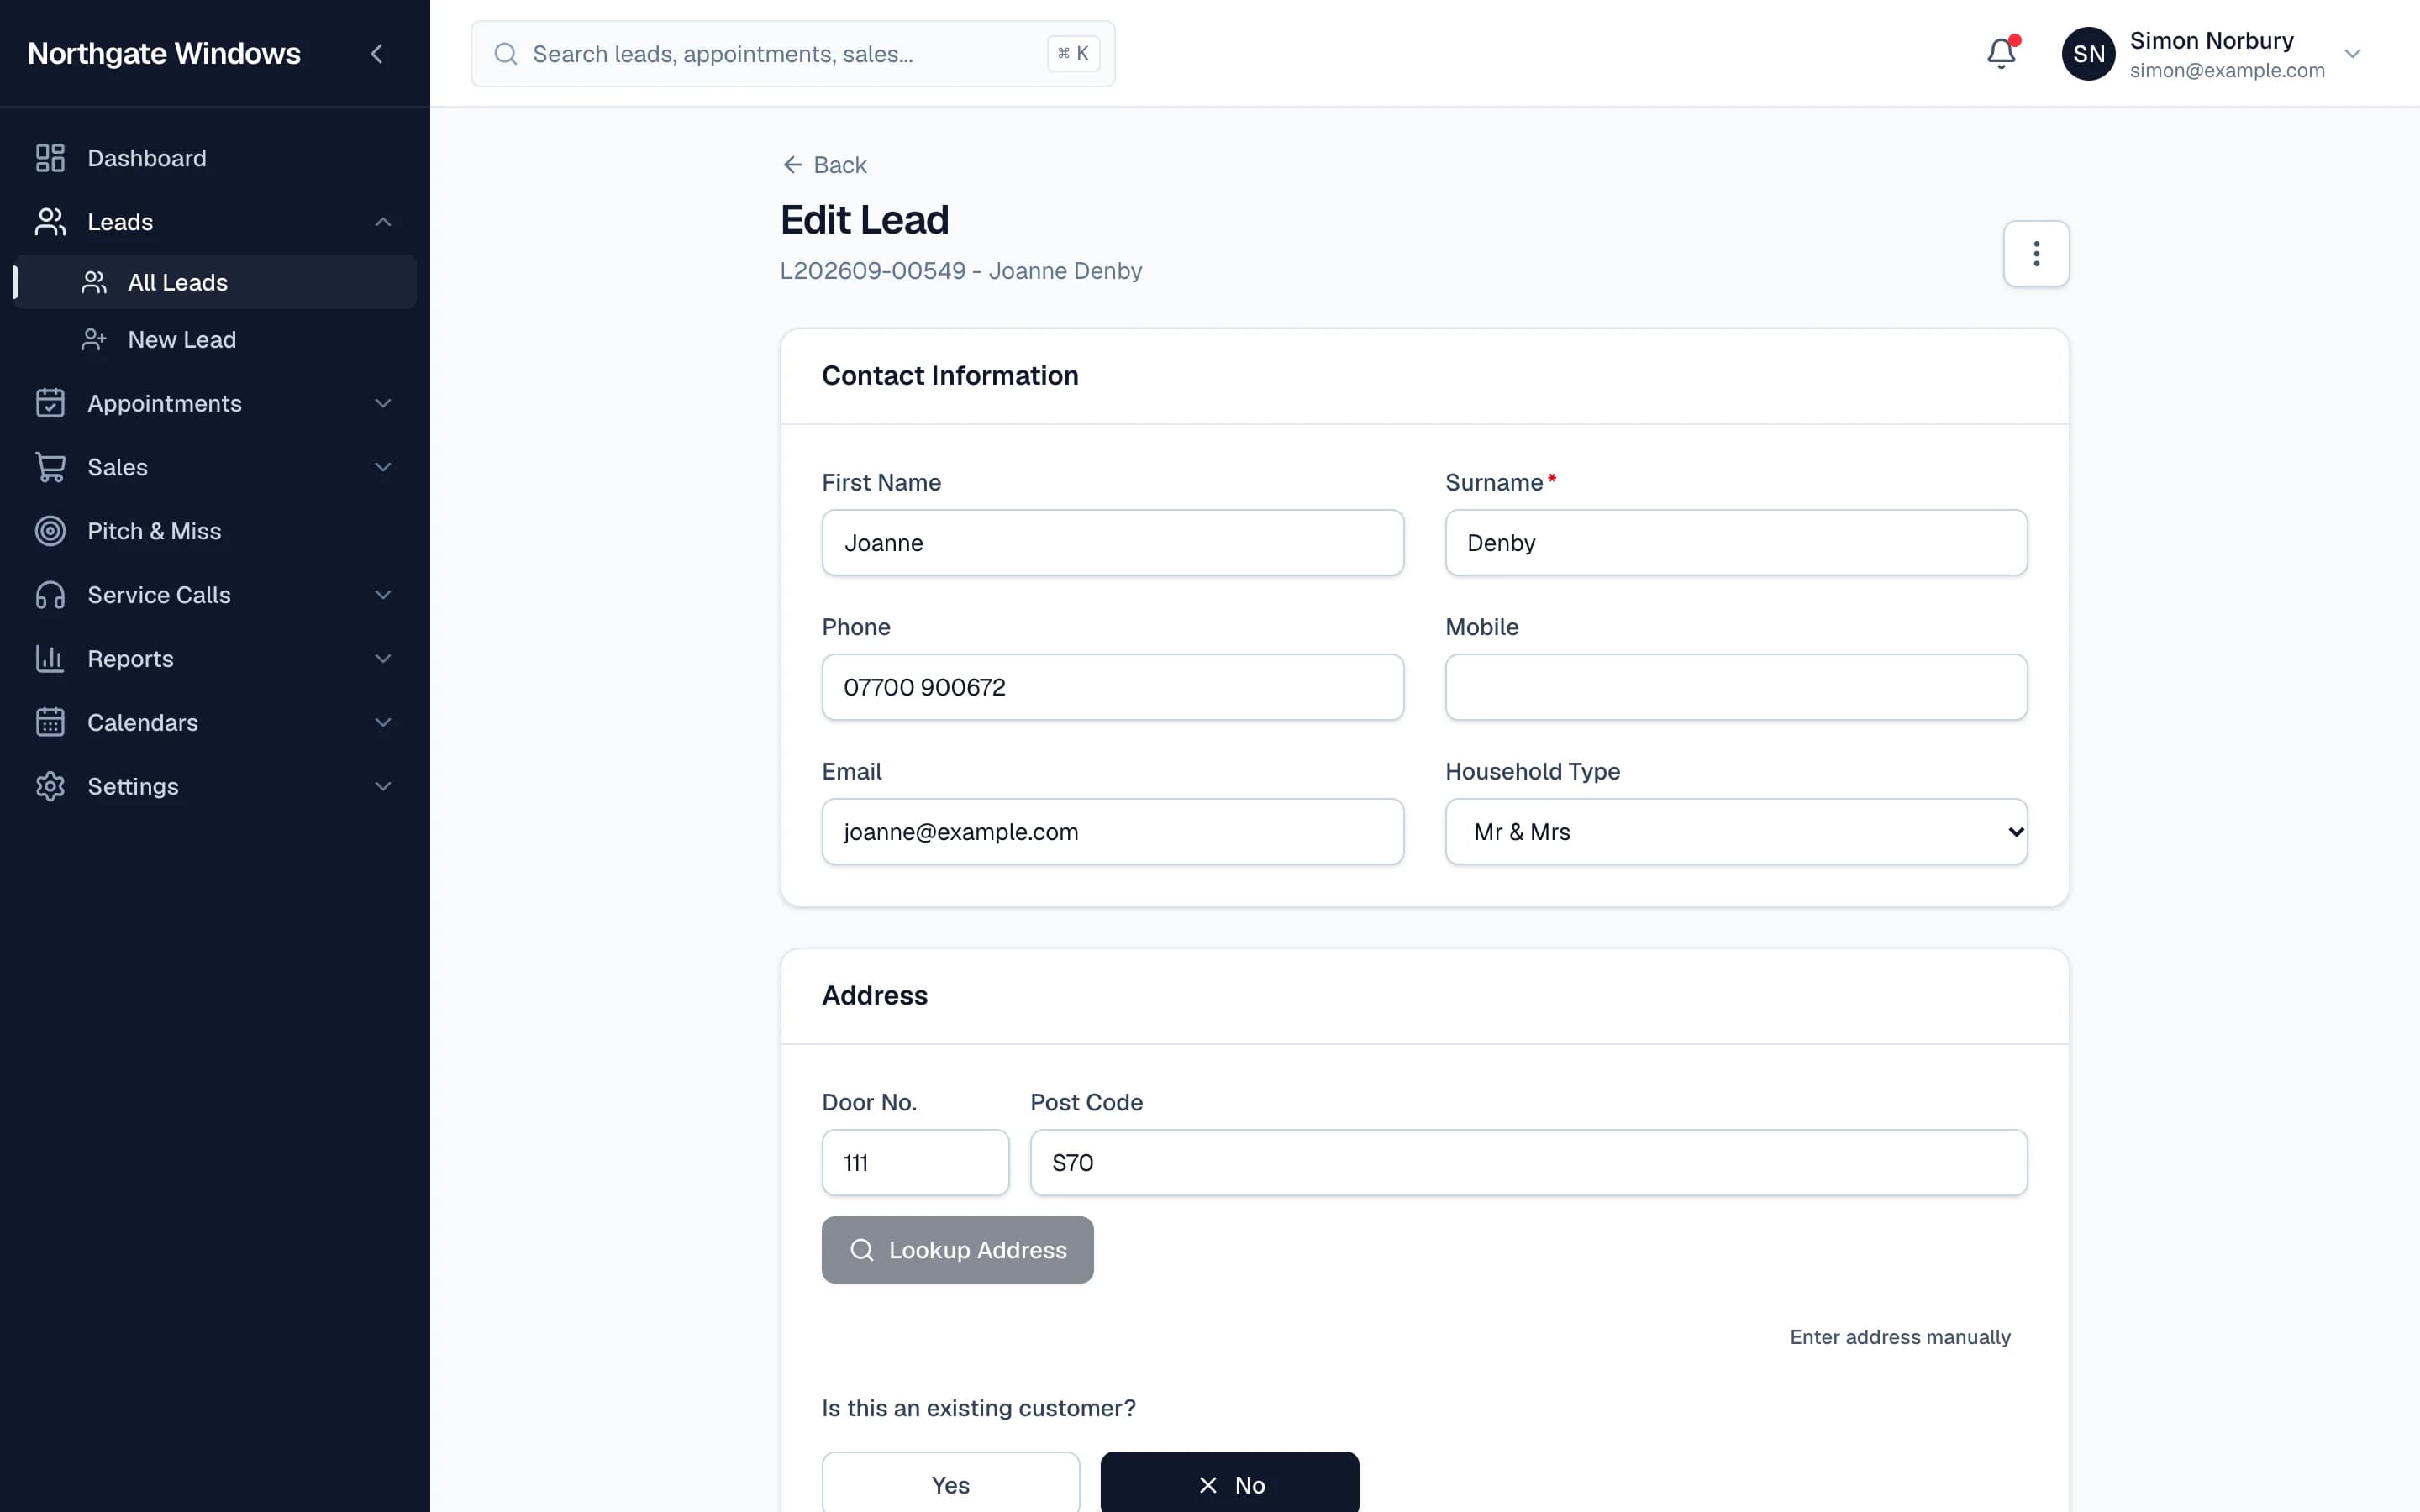Select No for existing customer
Viewport: 2420px width, 1512px height.
click(1229, 1484)
